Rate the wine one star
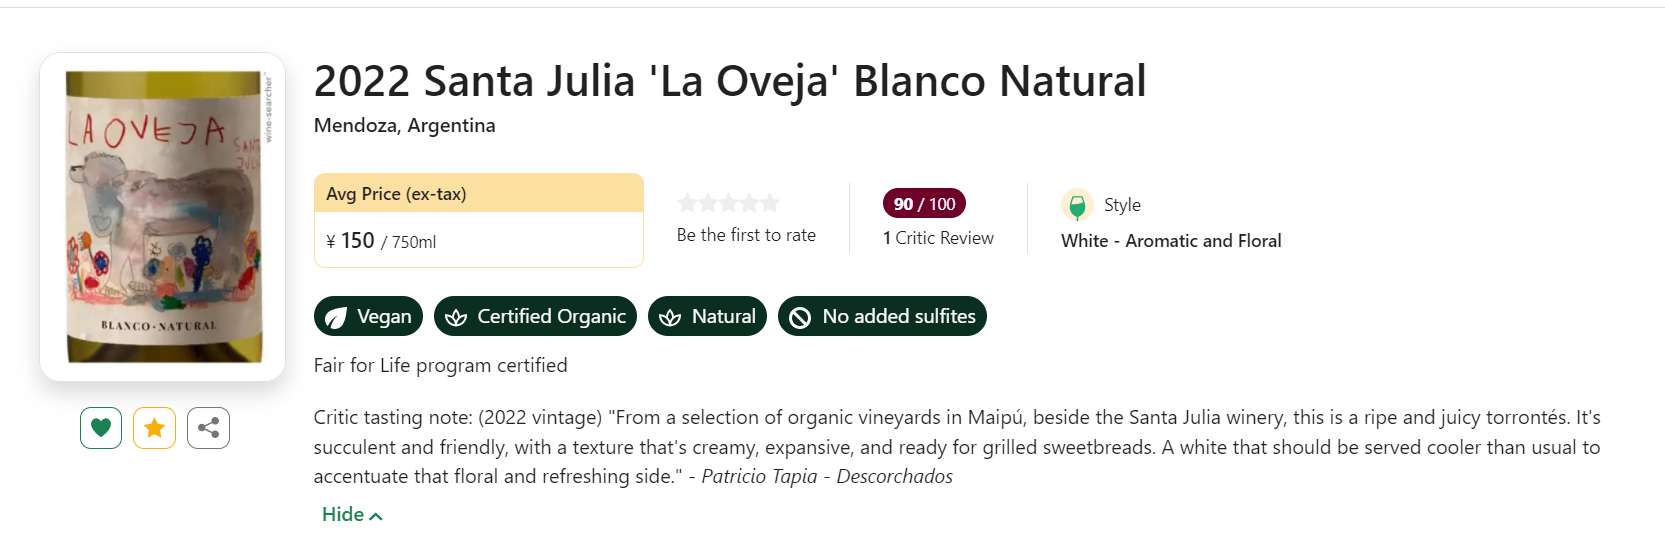 [687, 203]
